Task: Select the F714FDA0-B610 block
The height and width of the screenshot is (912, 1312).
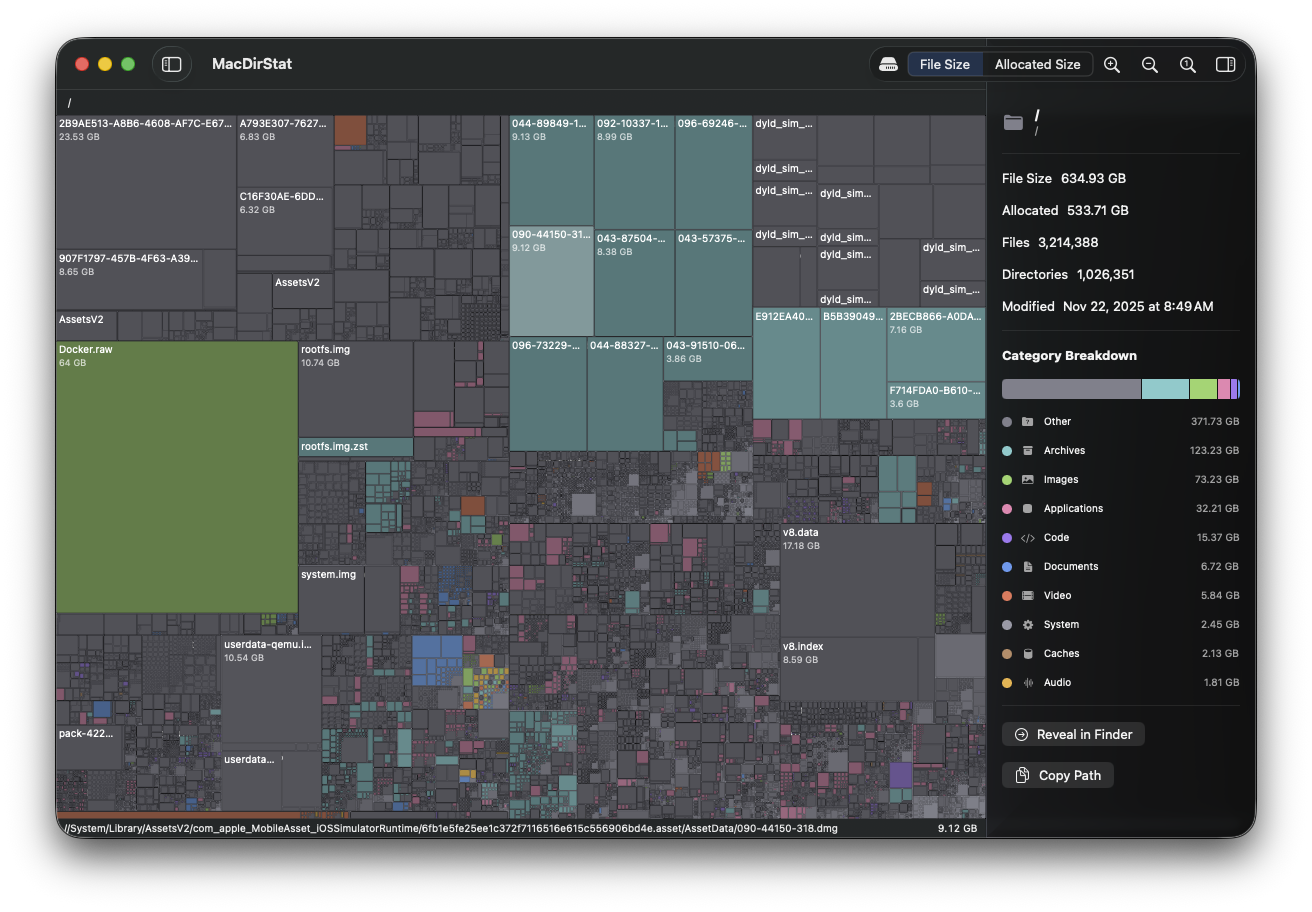Action: tap(936, 400)
